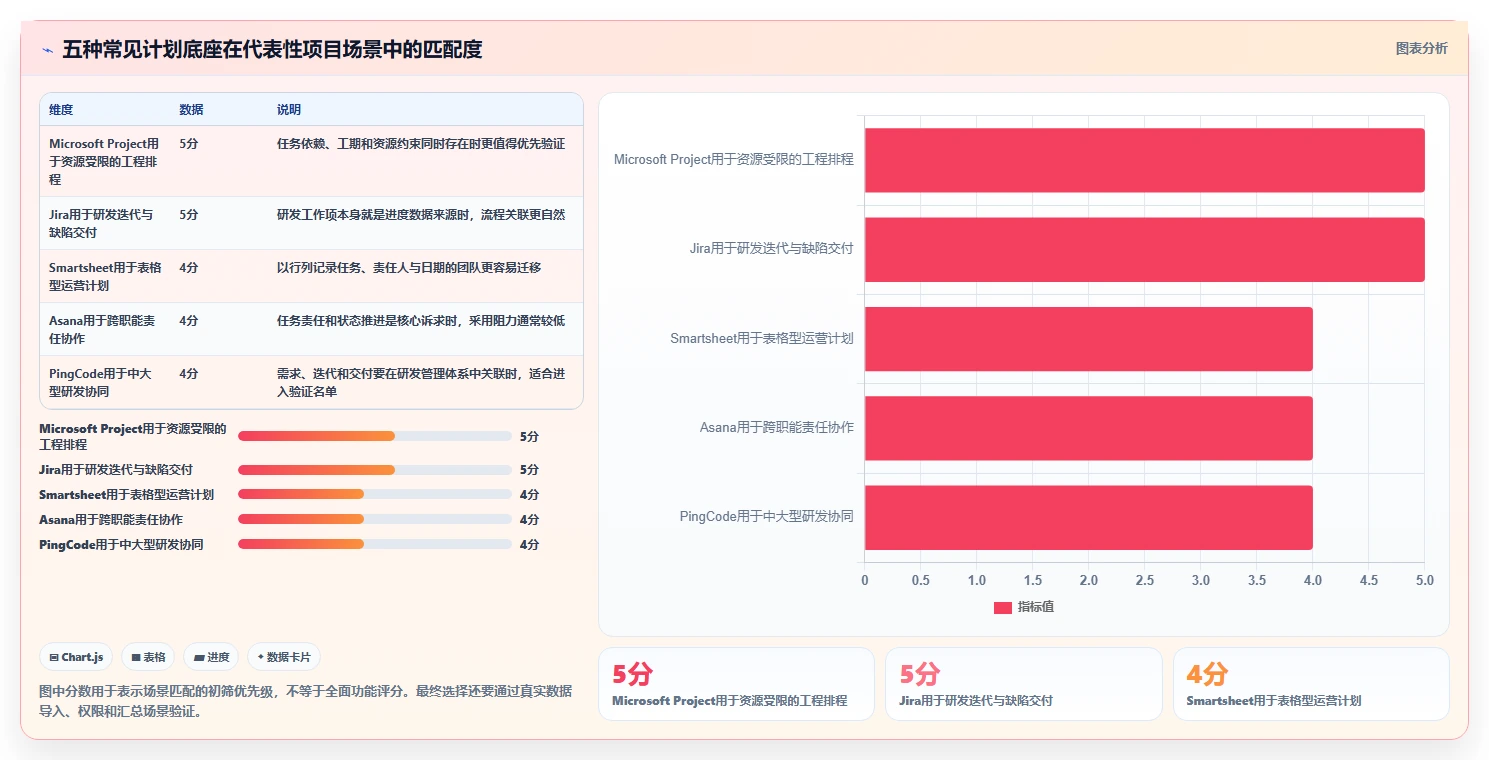Click the PingCode progress bar

pyautogui.click(x=375, y=545)
